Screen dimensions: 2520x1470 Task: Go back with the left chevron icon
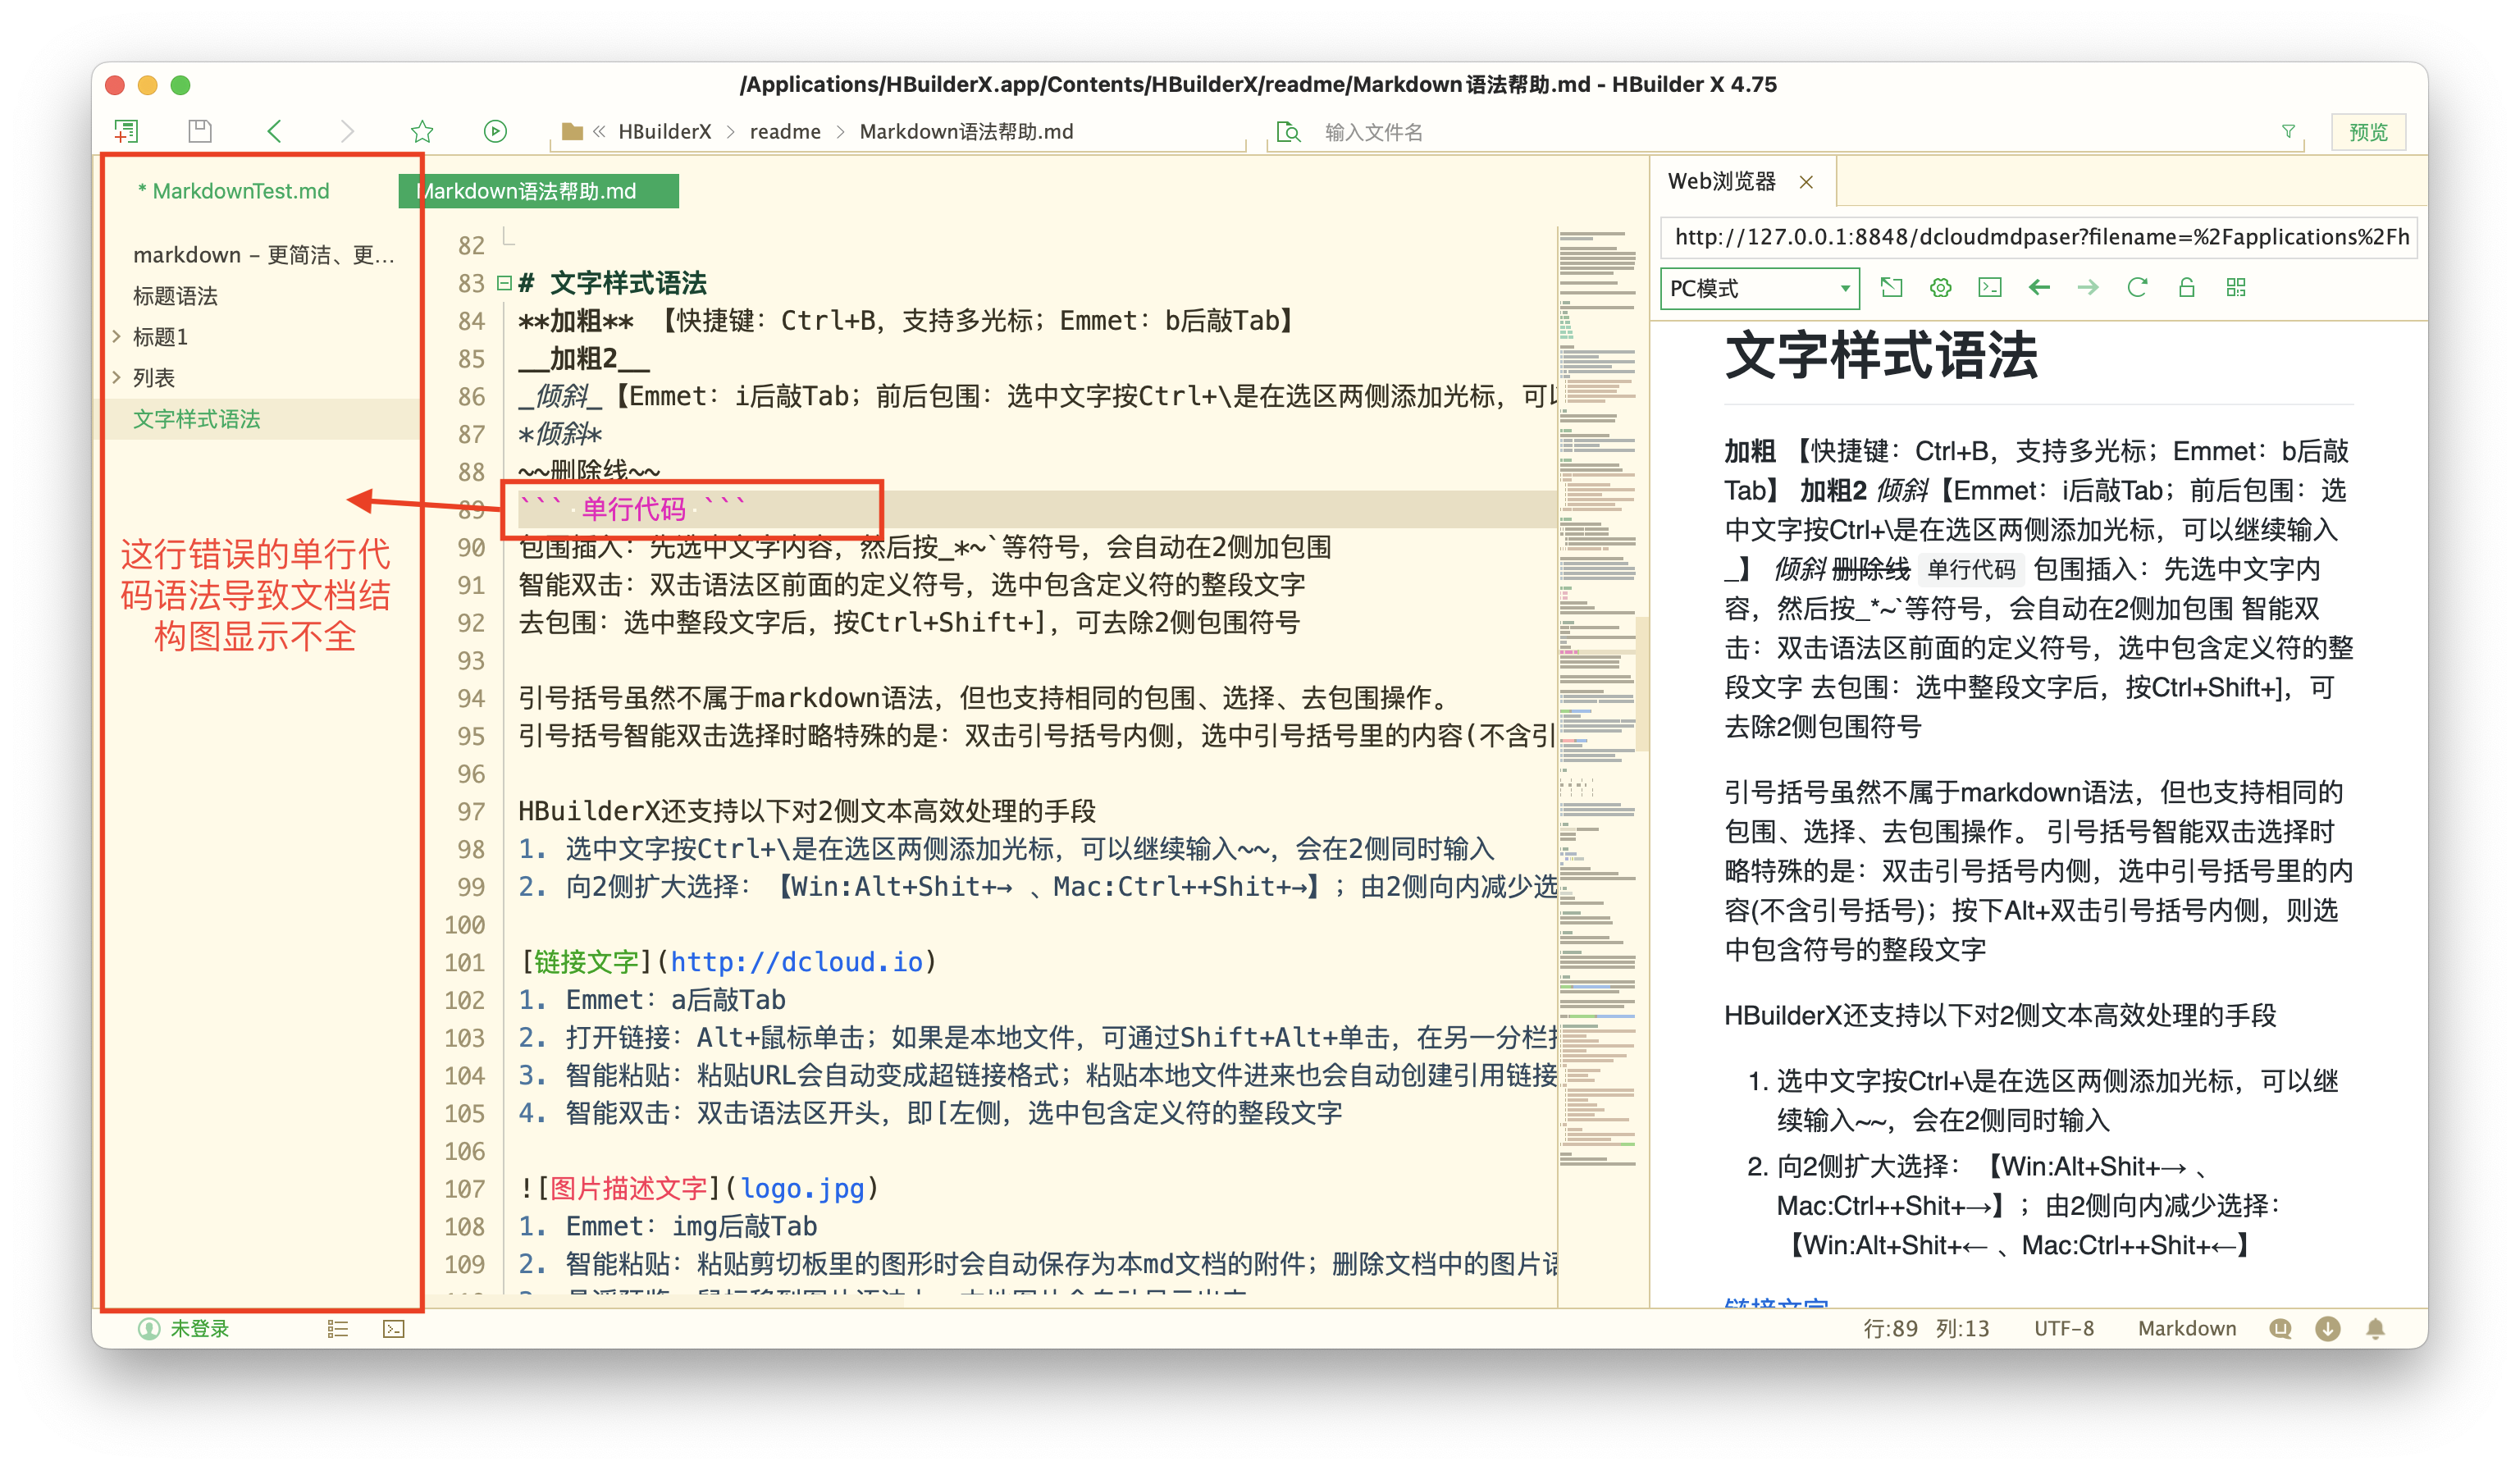tap(274, 131)
